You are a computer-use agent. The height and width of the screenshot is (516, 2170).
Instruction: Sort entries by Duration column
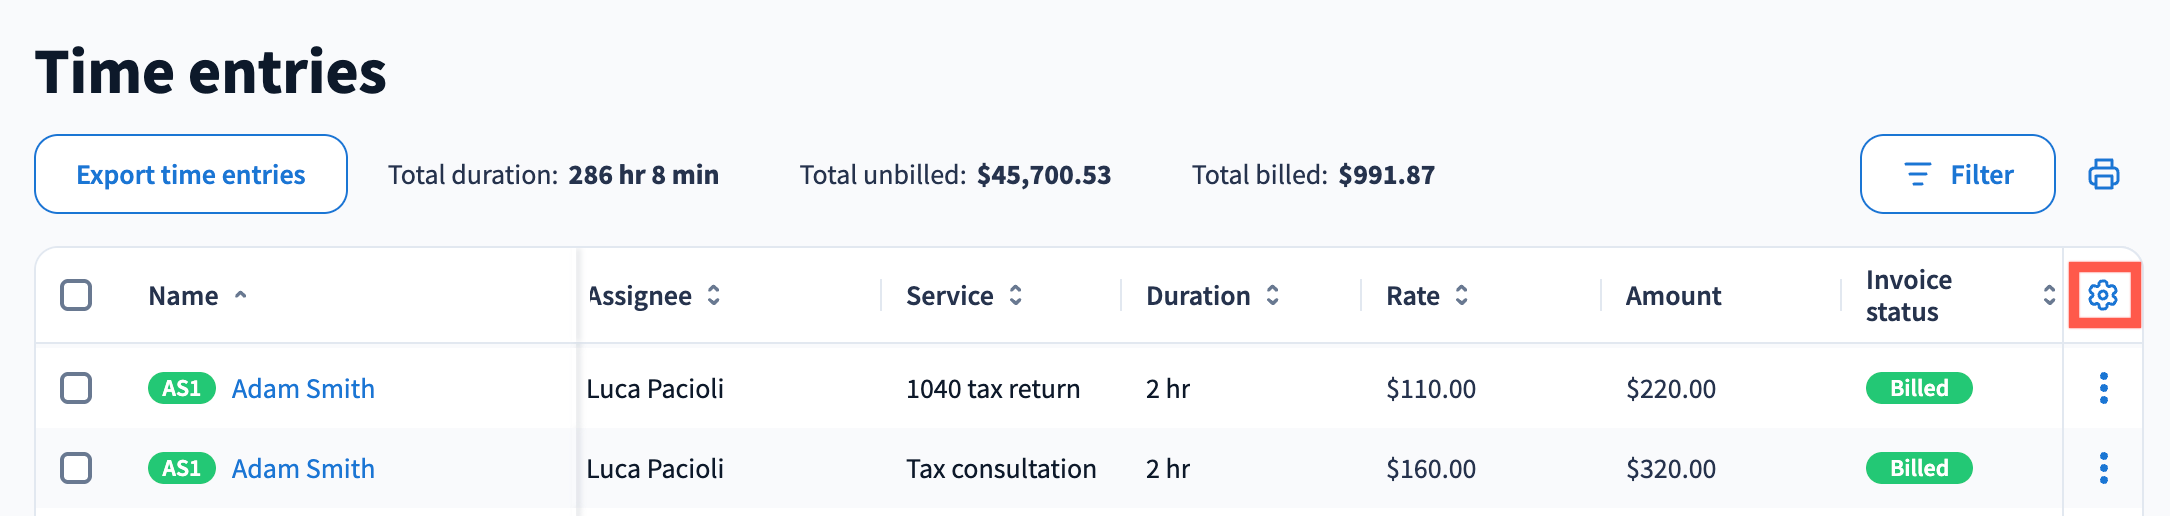click(x=1272, y=295)
